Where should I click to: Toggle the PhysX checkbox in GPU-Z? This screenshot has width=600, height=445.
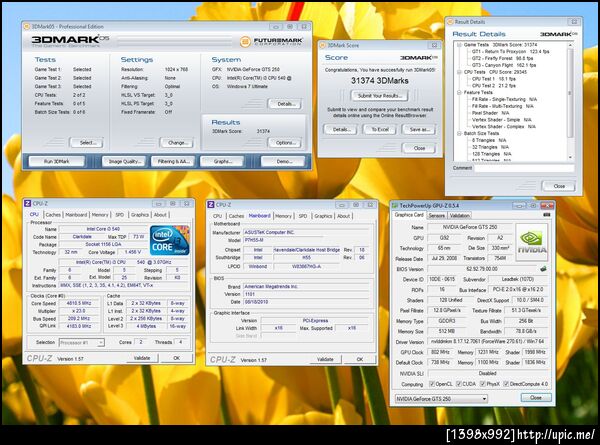tap(483, 384)
